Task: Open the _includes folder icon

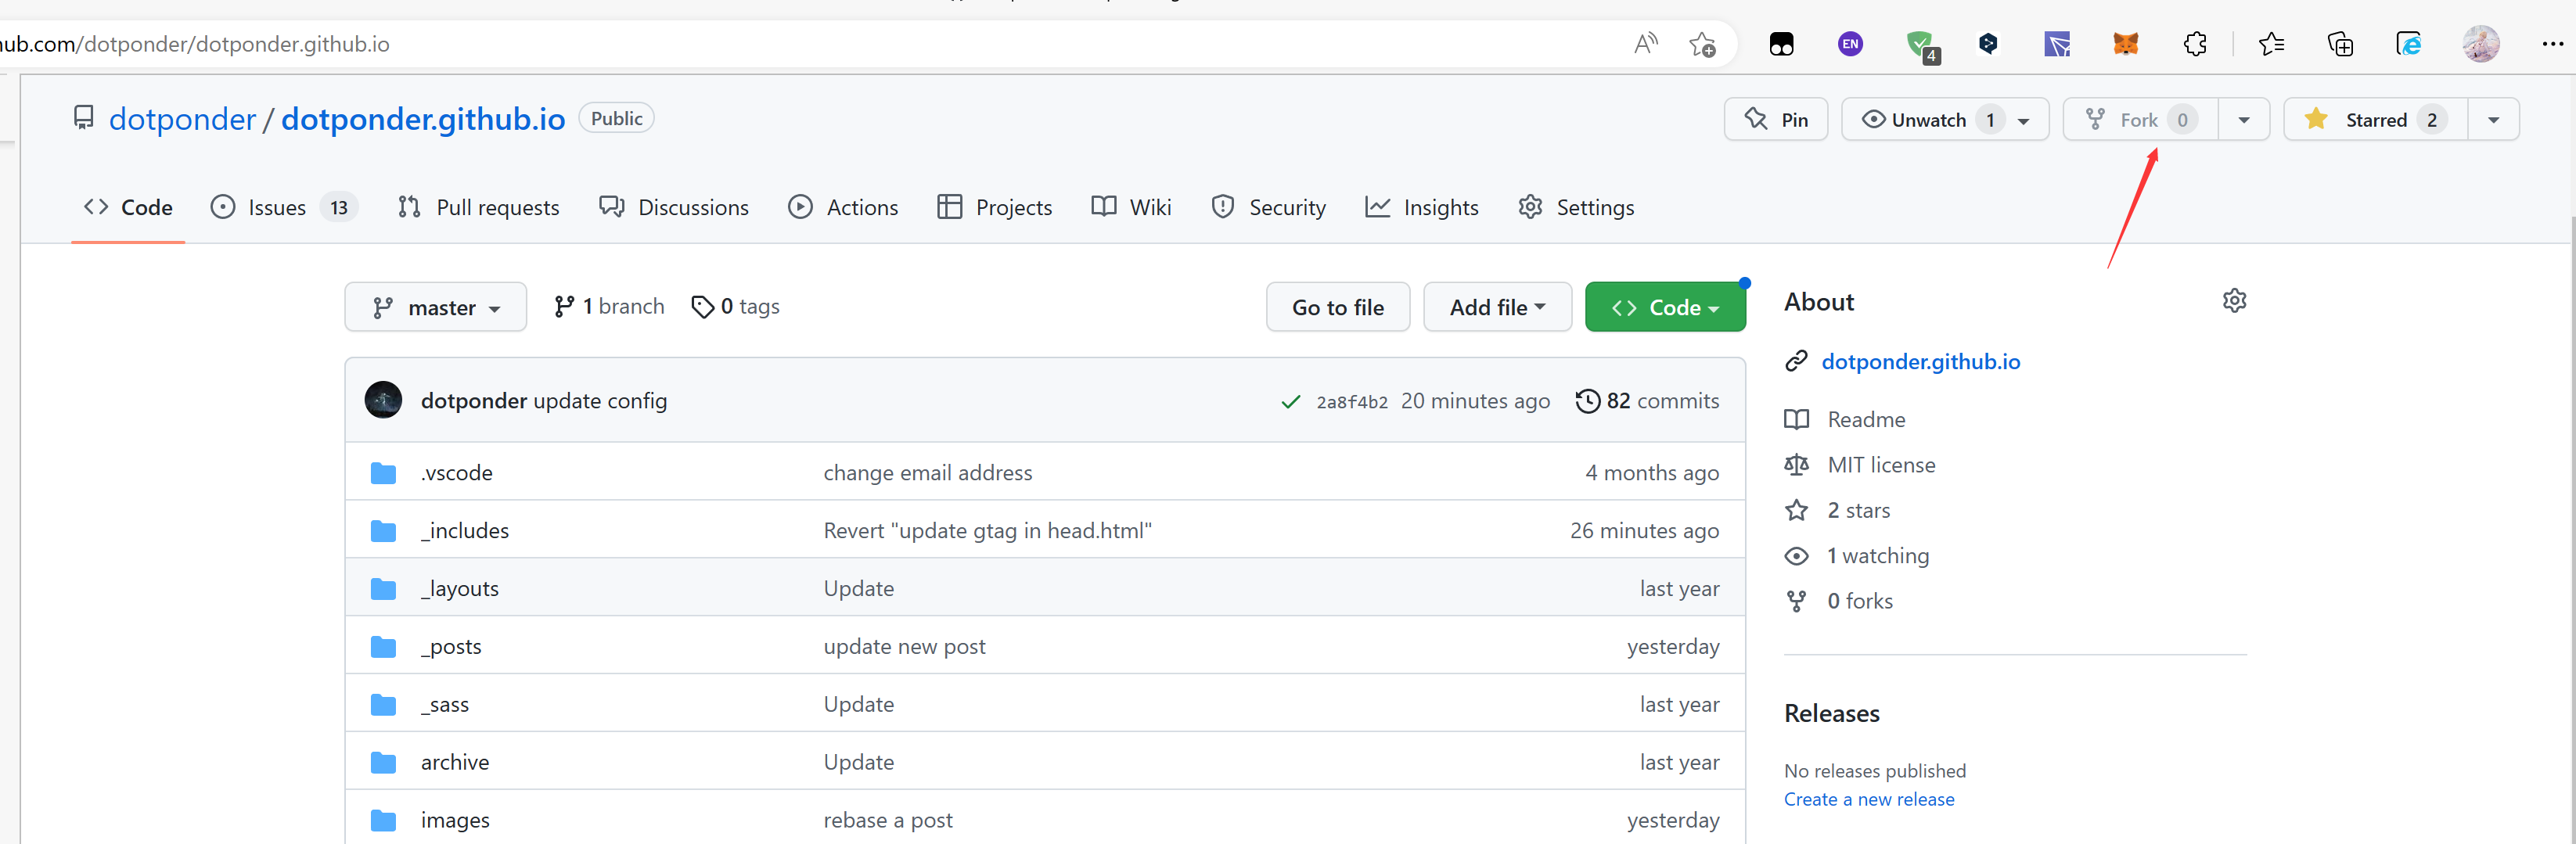Action: click(x=383, y=530)
